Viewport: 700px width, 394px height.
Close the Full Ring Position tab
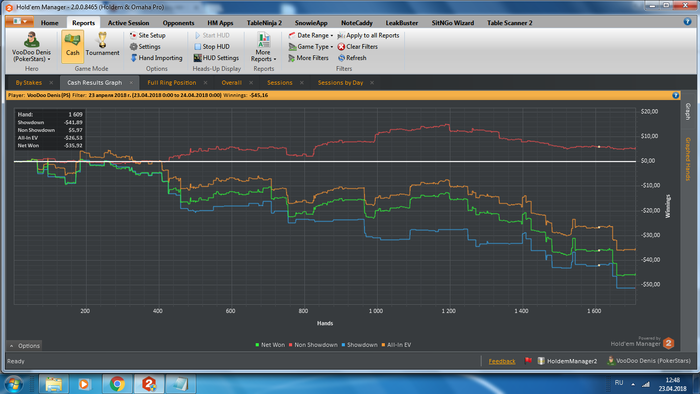point(205,83)
